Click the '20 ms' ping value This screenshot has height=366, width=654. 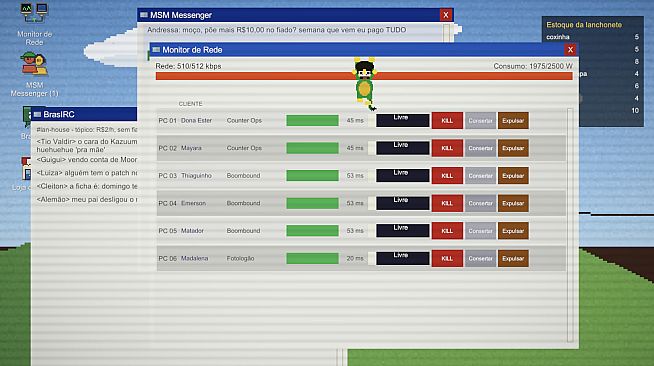(x=355, y=258)
